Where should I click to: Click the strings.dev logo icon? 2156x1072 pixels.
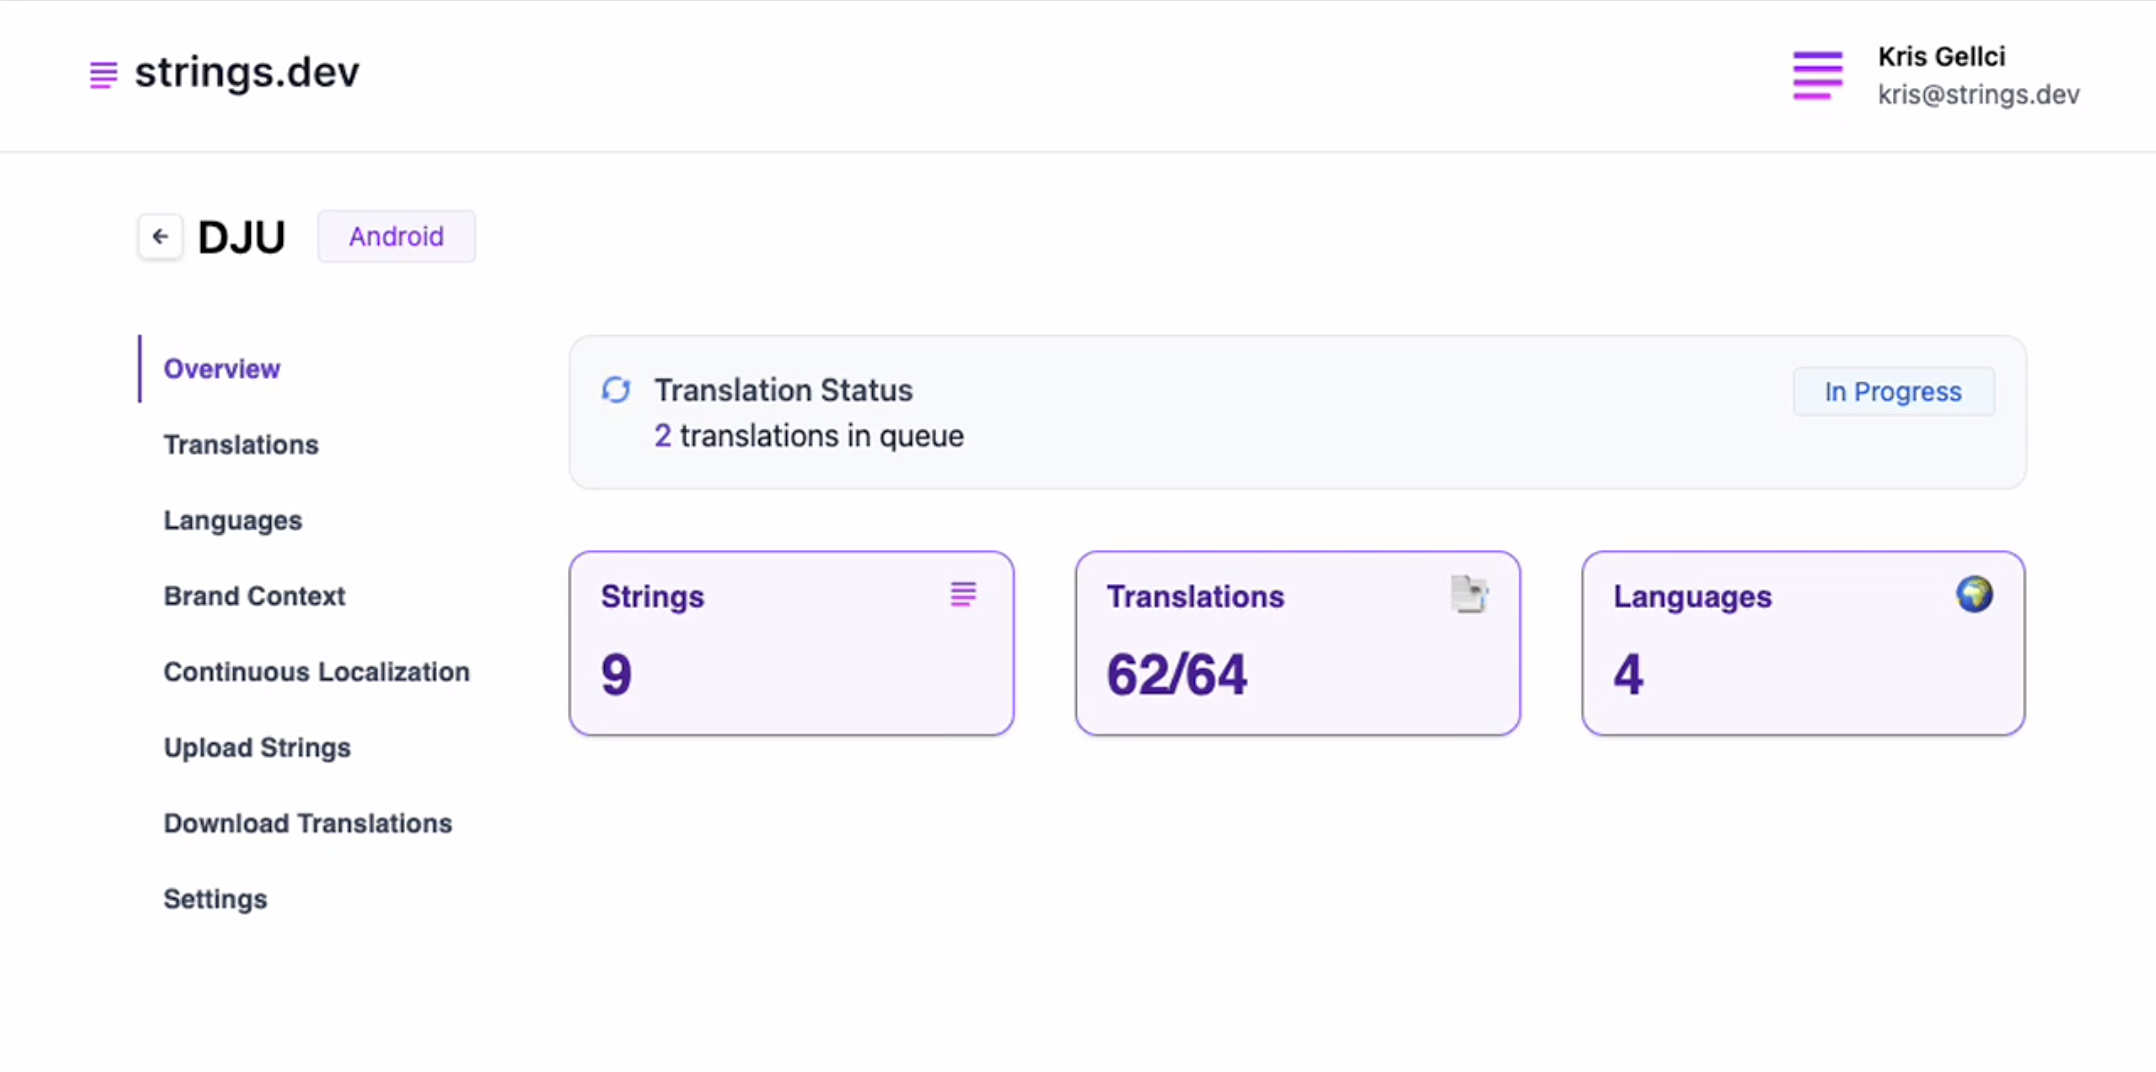tap(103, 74)
